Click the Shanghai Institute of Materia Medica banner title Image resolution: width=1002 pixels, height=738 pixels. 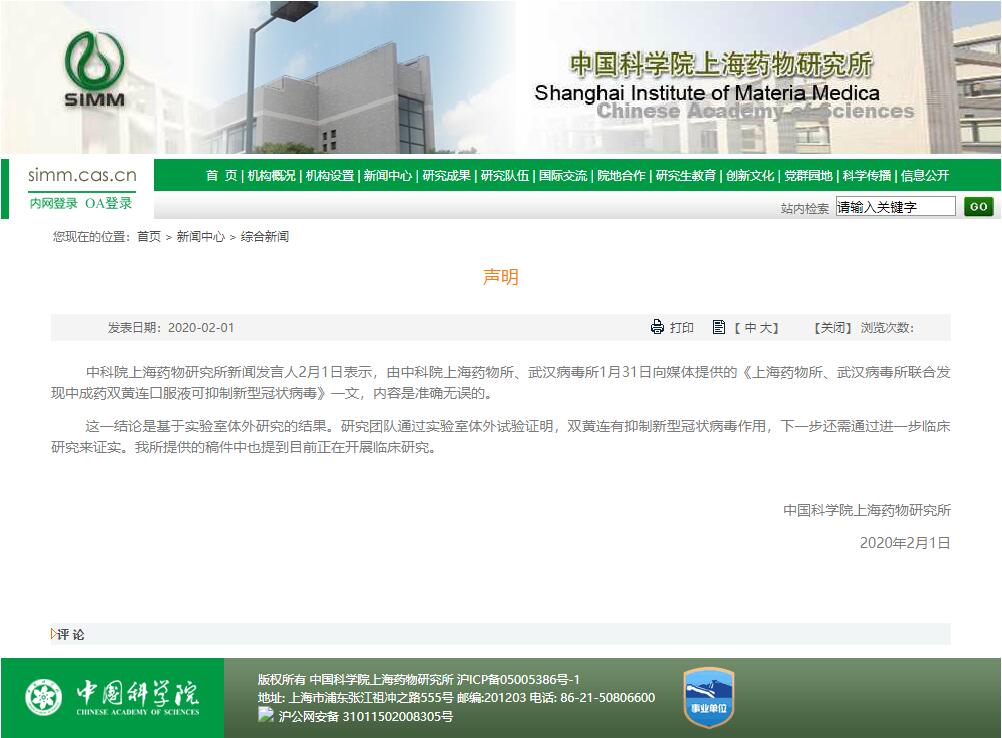(707, 93)
